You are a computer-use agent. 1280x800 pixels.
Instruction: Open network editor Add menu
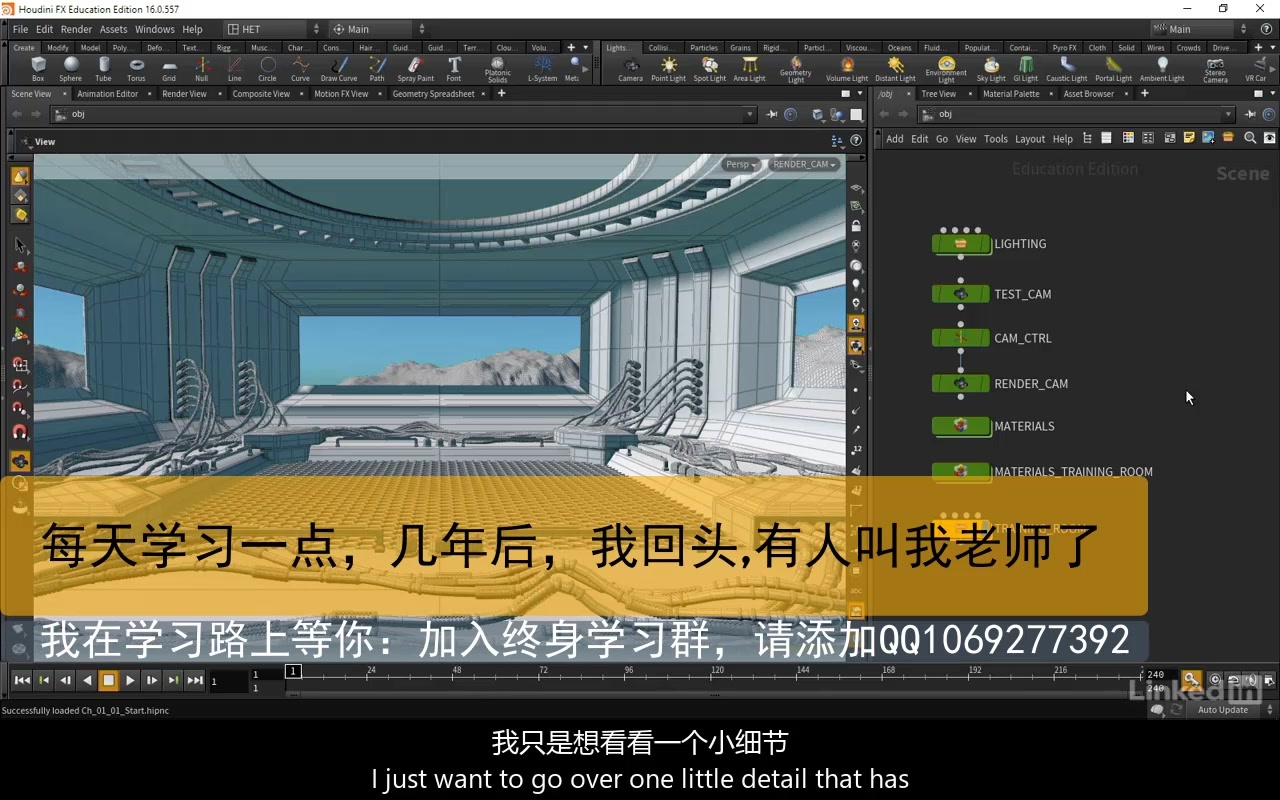894,139
